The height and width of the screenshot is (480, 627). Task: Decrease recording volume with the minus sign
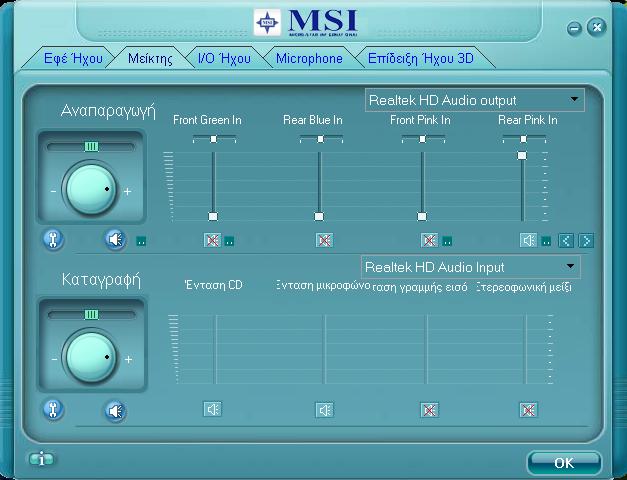coord(54,360)
